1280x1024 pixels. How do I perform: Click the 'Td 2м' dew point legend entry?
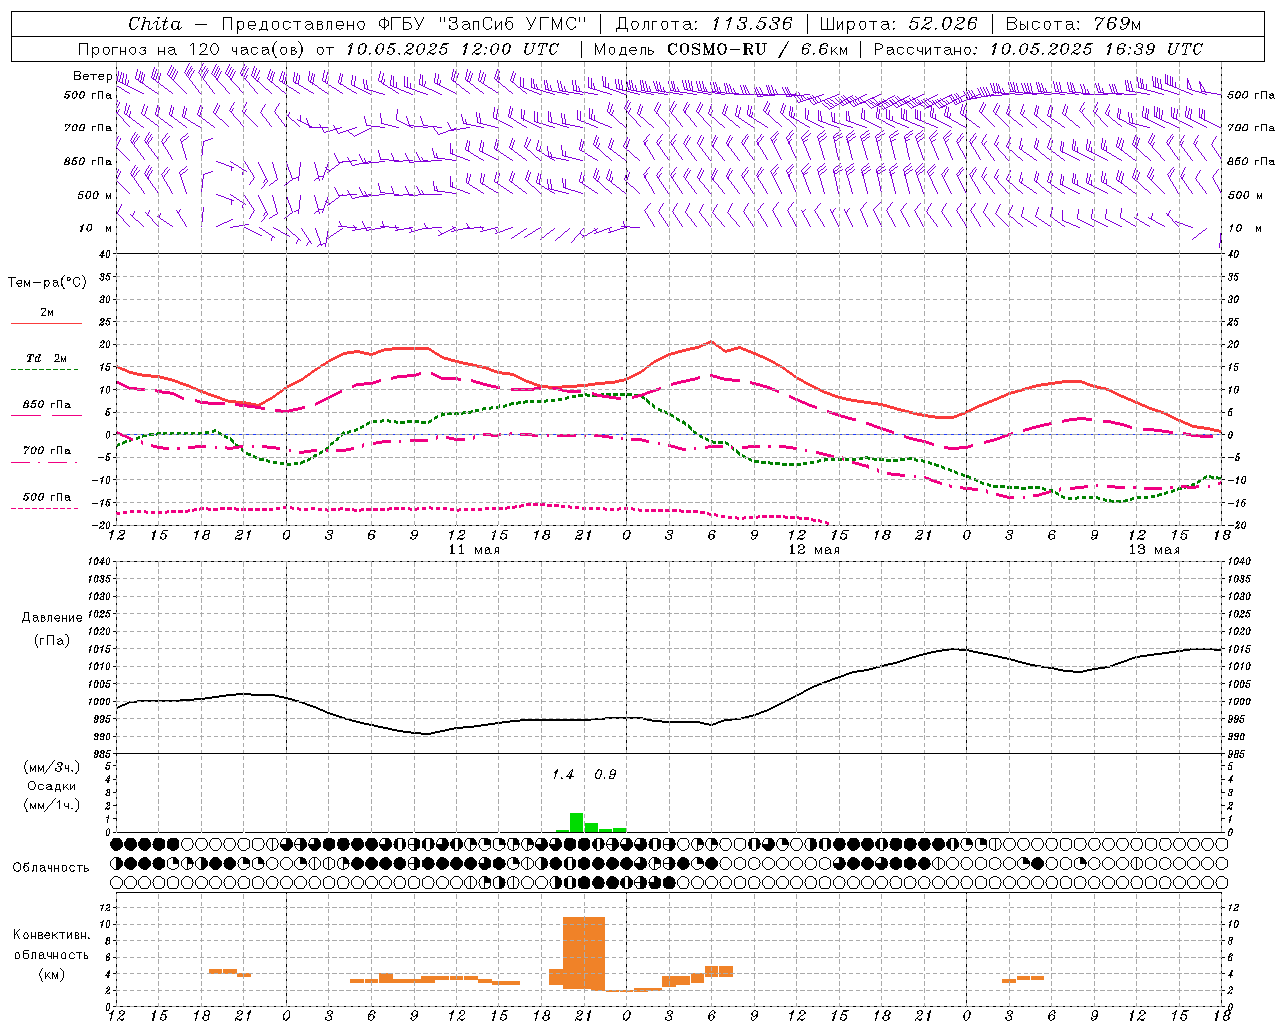[47, 358]
